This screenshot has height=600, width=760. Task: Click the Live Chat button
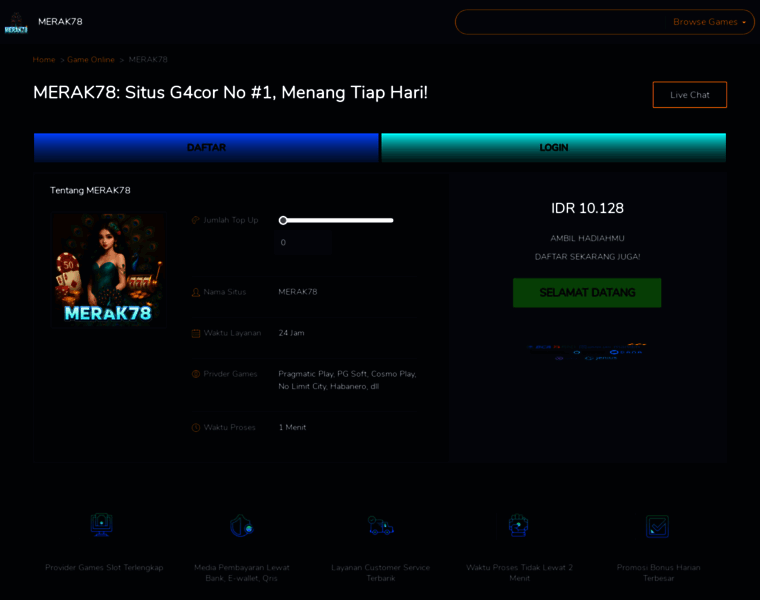[x=690, y=95]
